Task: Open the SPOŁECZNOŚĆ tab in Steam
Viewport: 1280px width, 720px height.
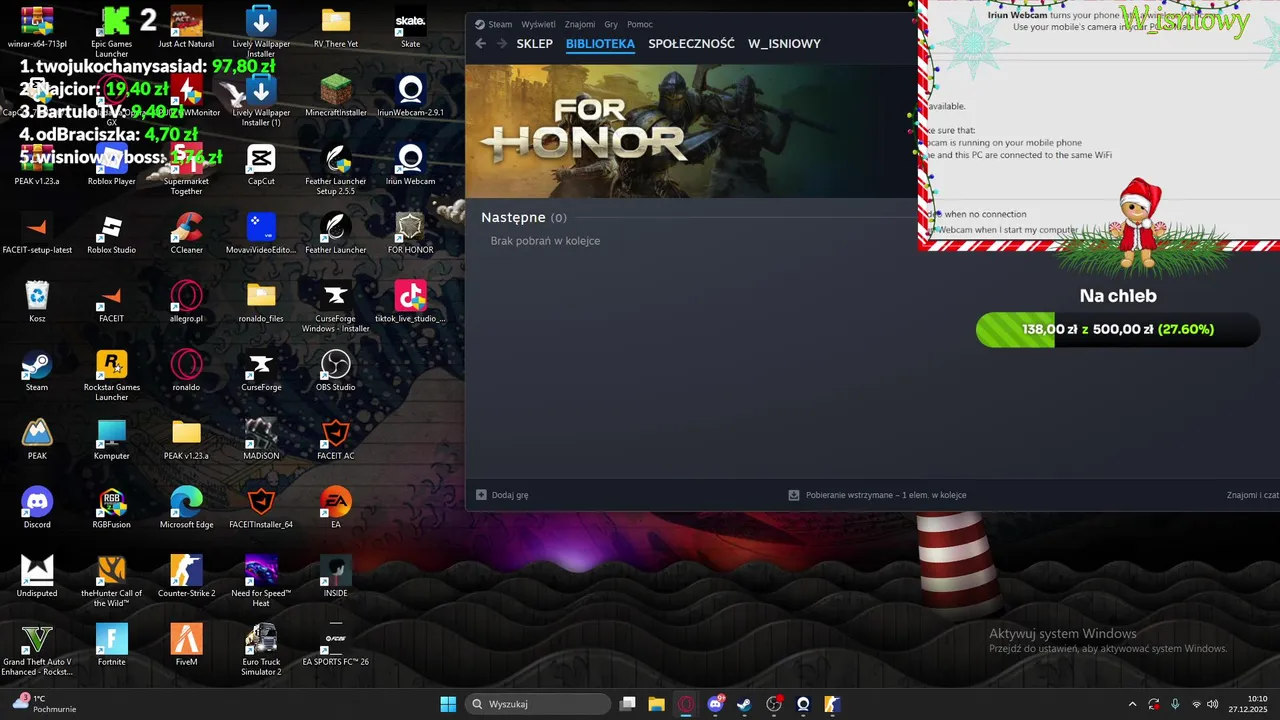Action: 691,44
